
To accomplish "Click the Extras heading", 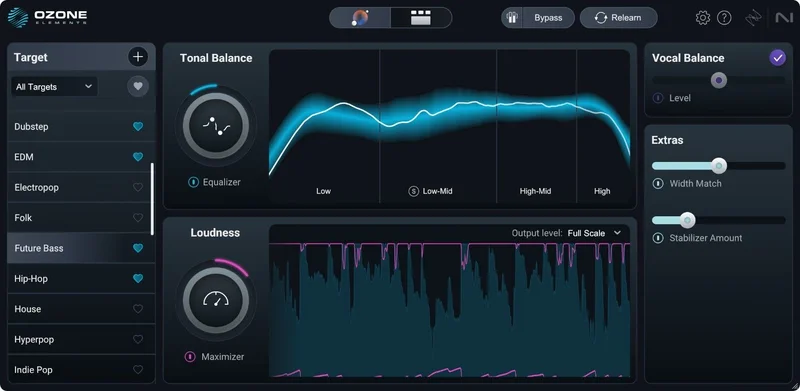I will (x=667, y=140).
